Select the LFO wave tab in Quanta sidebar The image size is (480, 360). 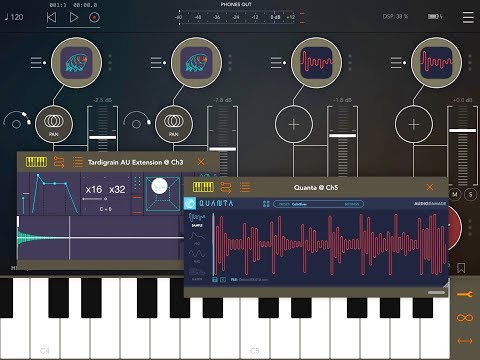[x=197, y=255]
